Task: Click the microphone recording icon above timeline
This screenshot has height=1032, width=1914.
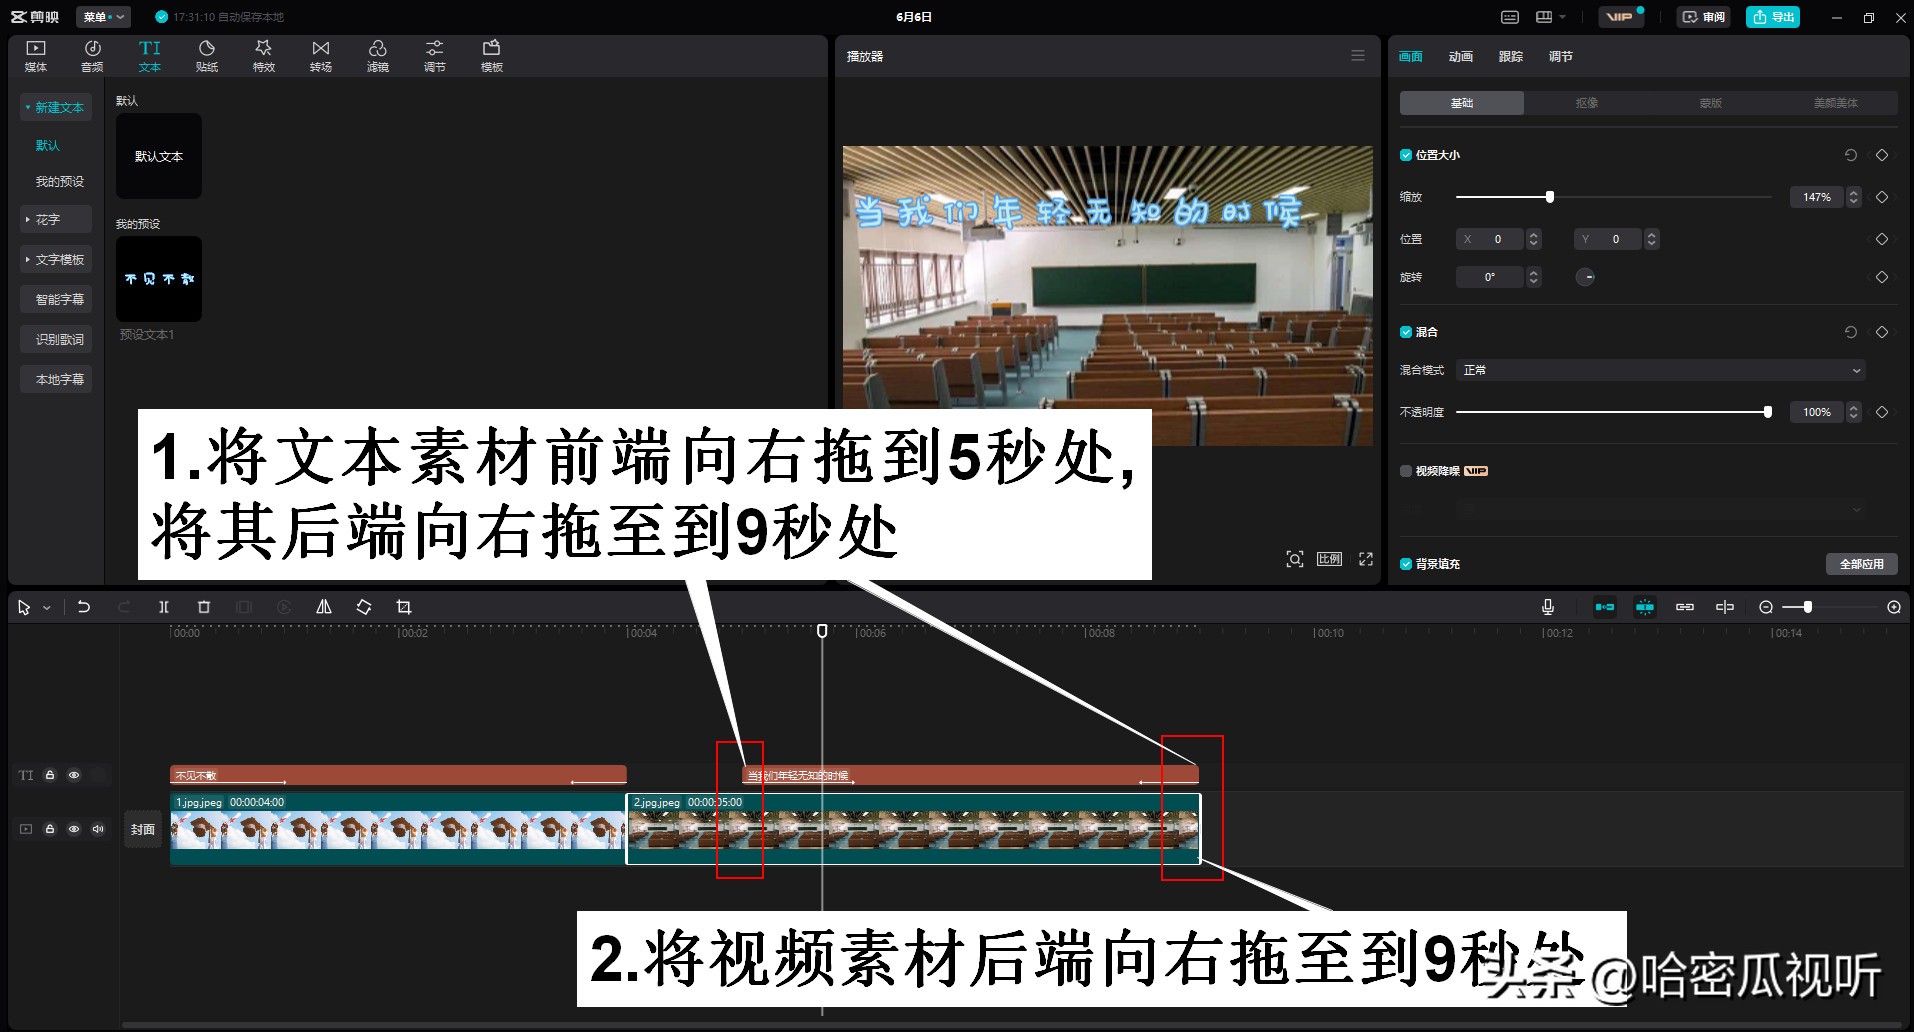Action: click(x=1548, y=606)
